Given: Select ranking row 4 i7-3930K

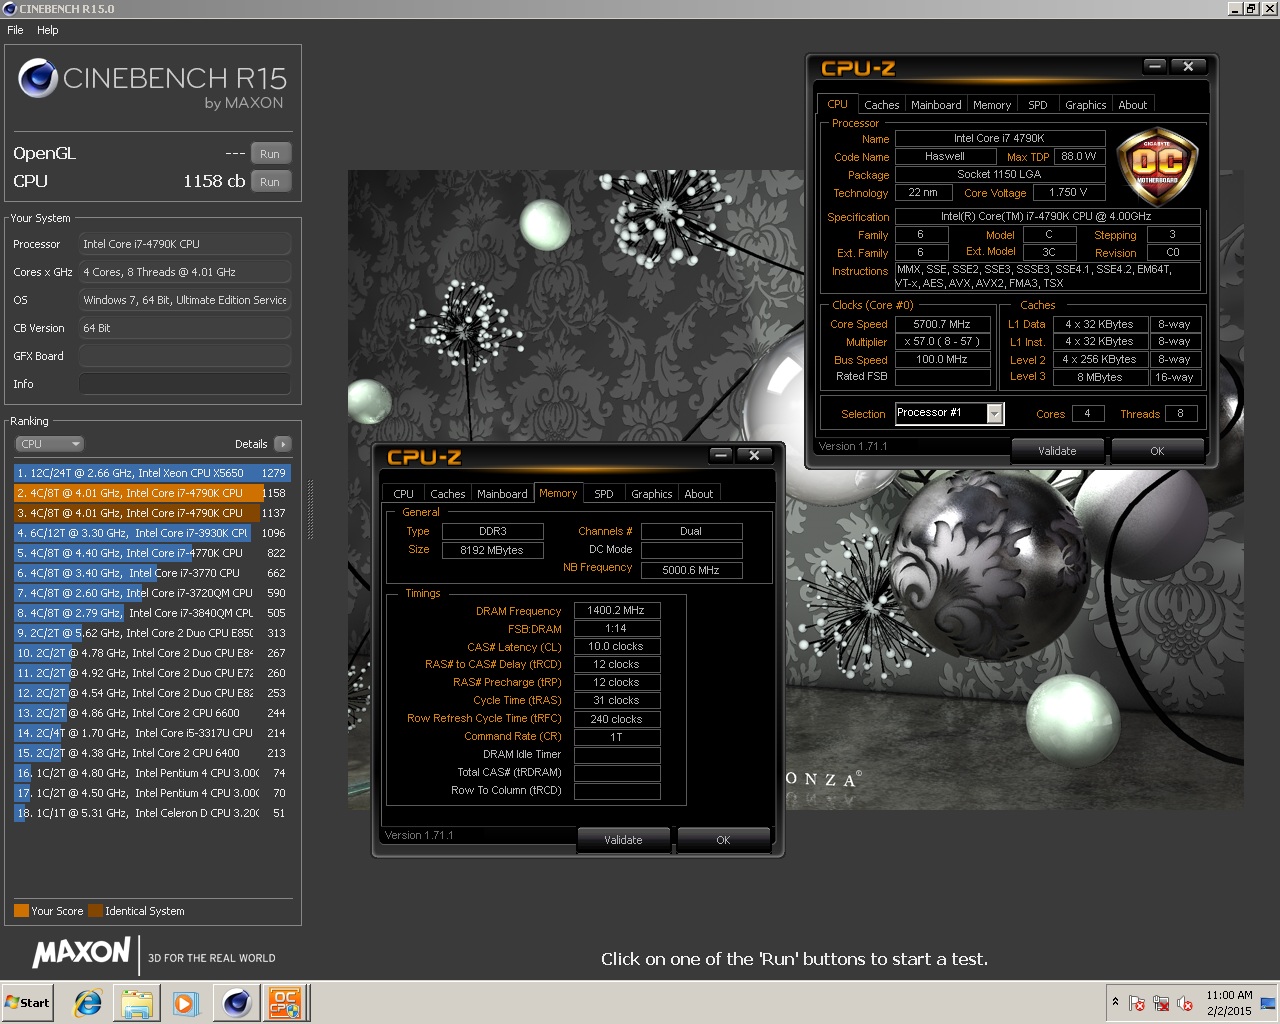Looking at the screenshot, I should point(151,533).
